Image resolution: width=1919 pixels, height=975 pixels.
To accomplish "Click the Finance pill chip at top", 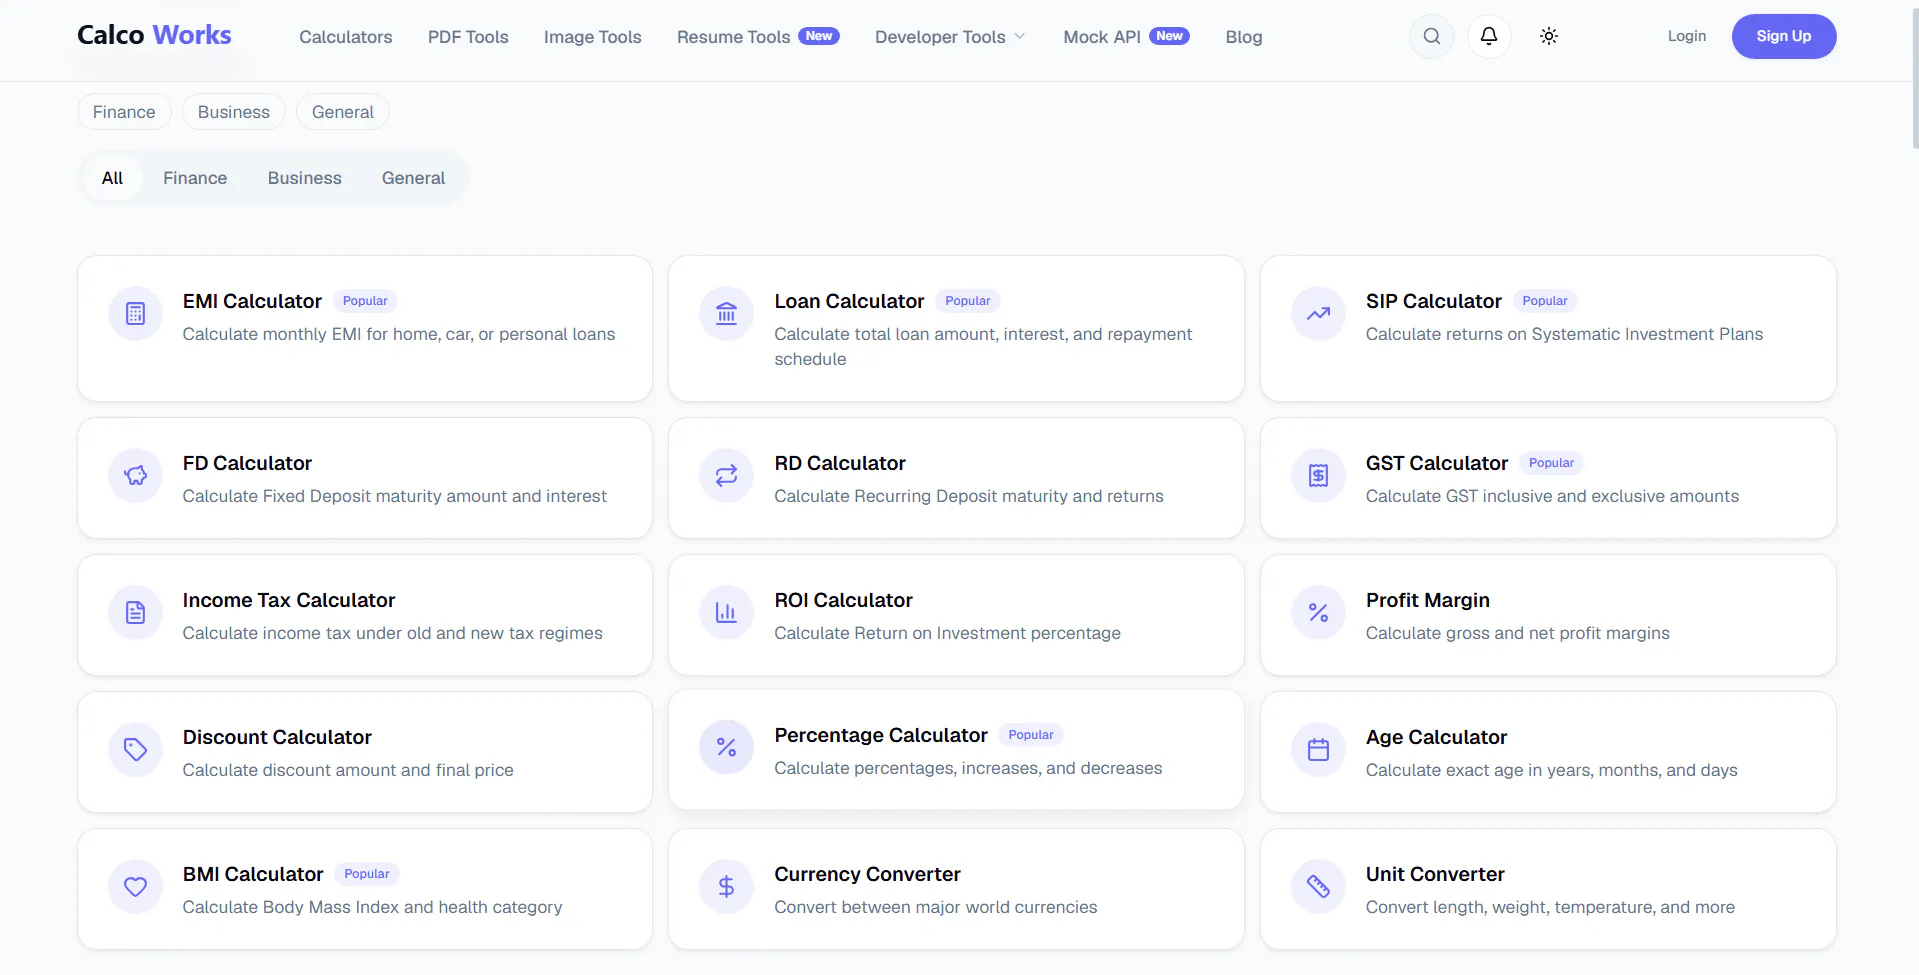I will [124, 112].
